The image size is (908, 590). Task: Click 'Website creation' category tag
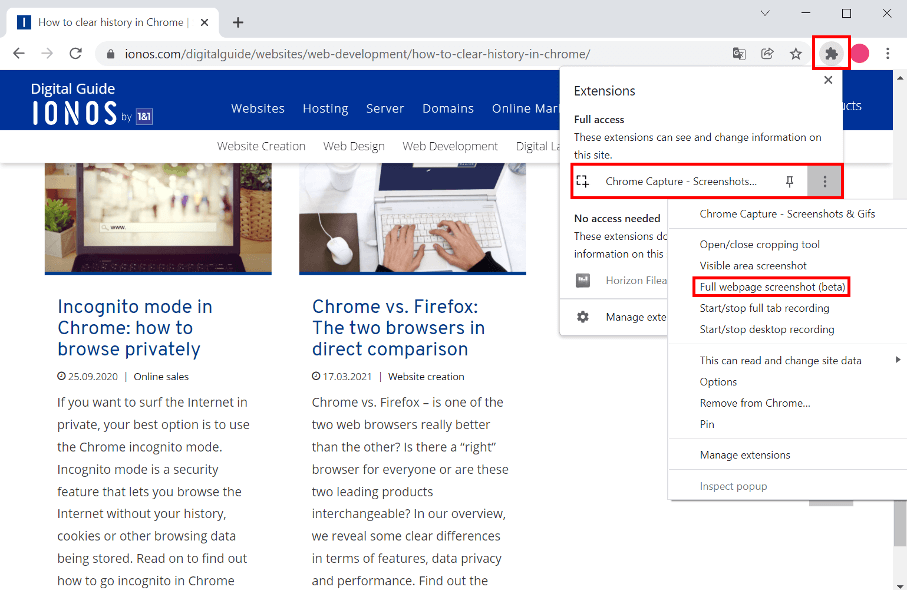tap(426, 377)
